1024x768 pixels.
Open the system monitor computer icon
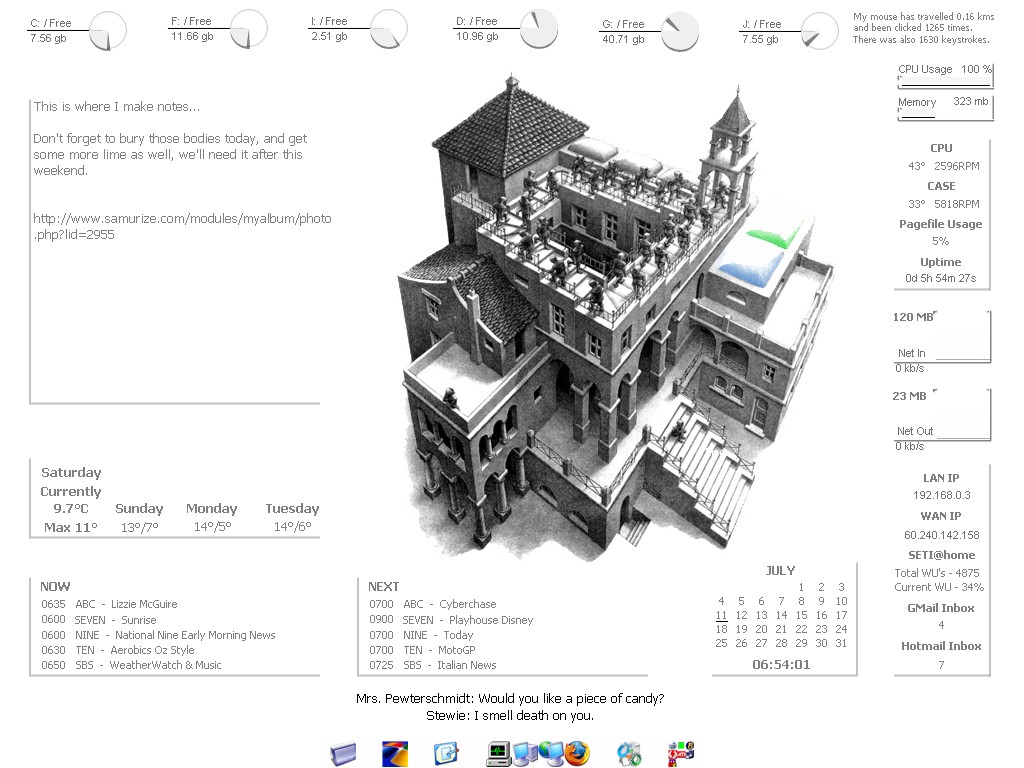tap(498, 753)
